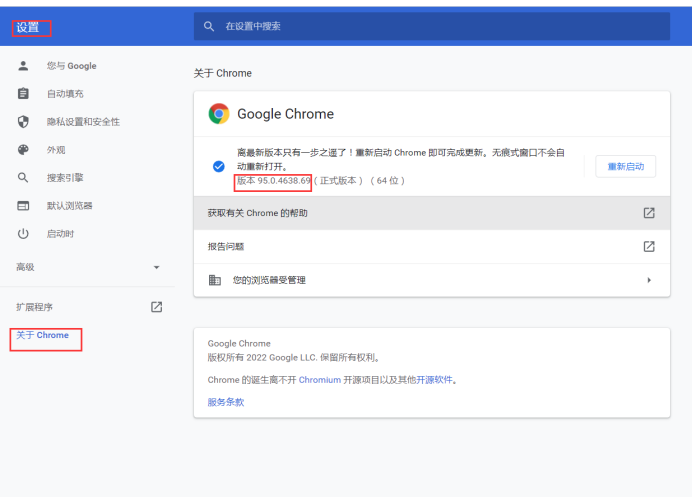This screenshot has height=498, width=692.
Task: Click the 报告问题 external link icon
Action: pos(648,246)
